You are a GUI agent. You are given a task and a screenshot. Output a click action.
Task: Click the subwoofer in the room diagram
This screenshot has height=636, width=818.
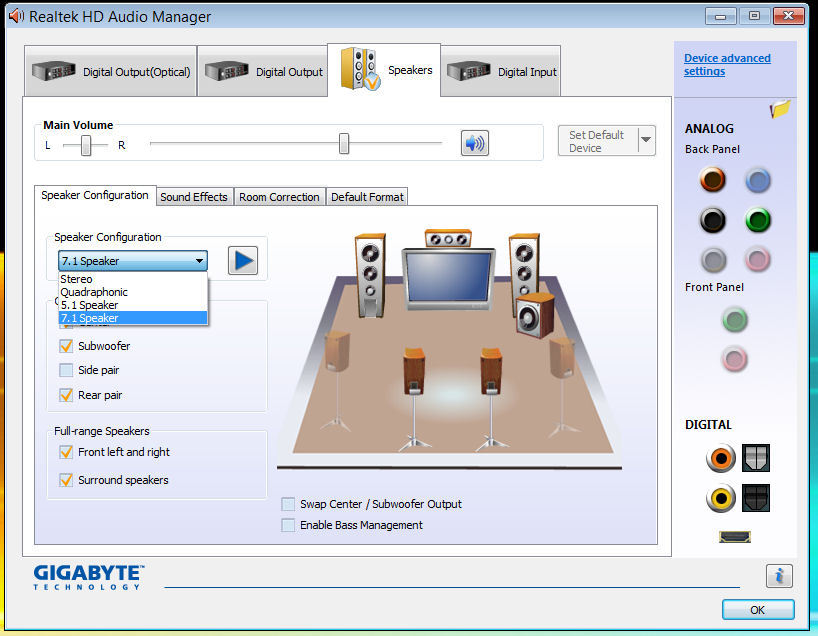click(535, 315)
